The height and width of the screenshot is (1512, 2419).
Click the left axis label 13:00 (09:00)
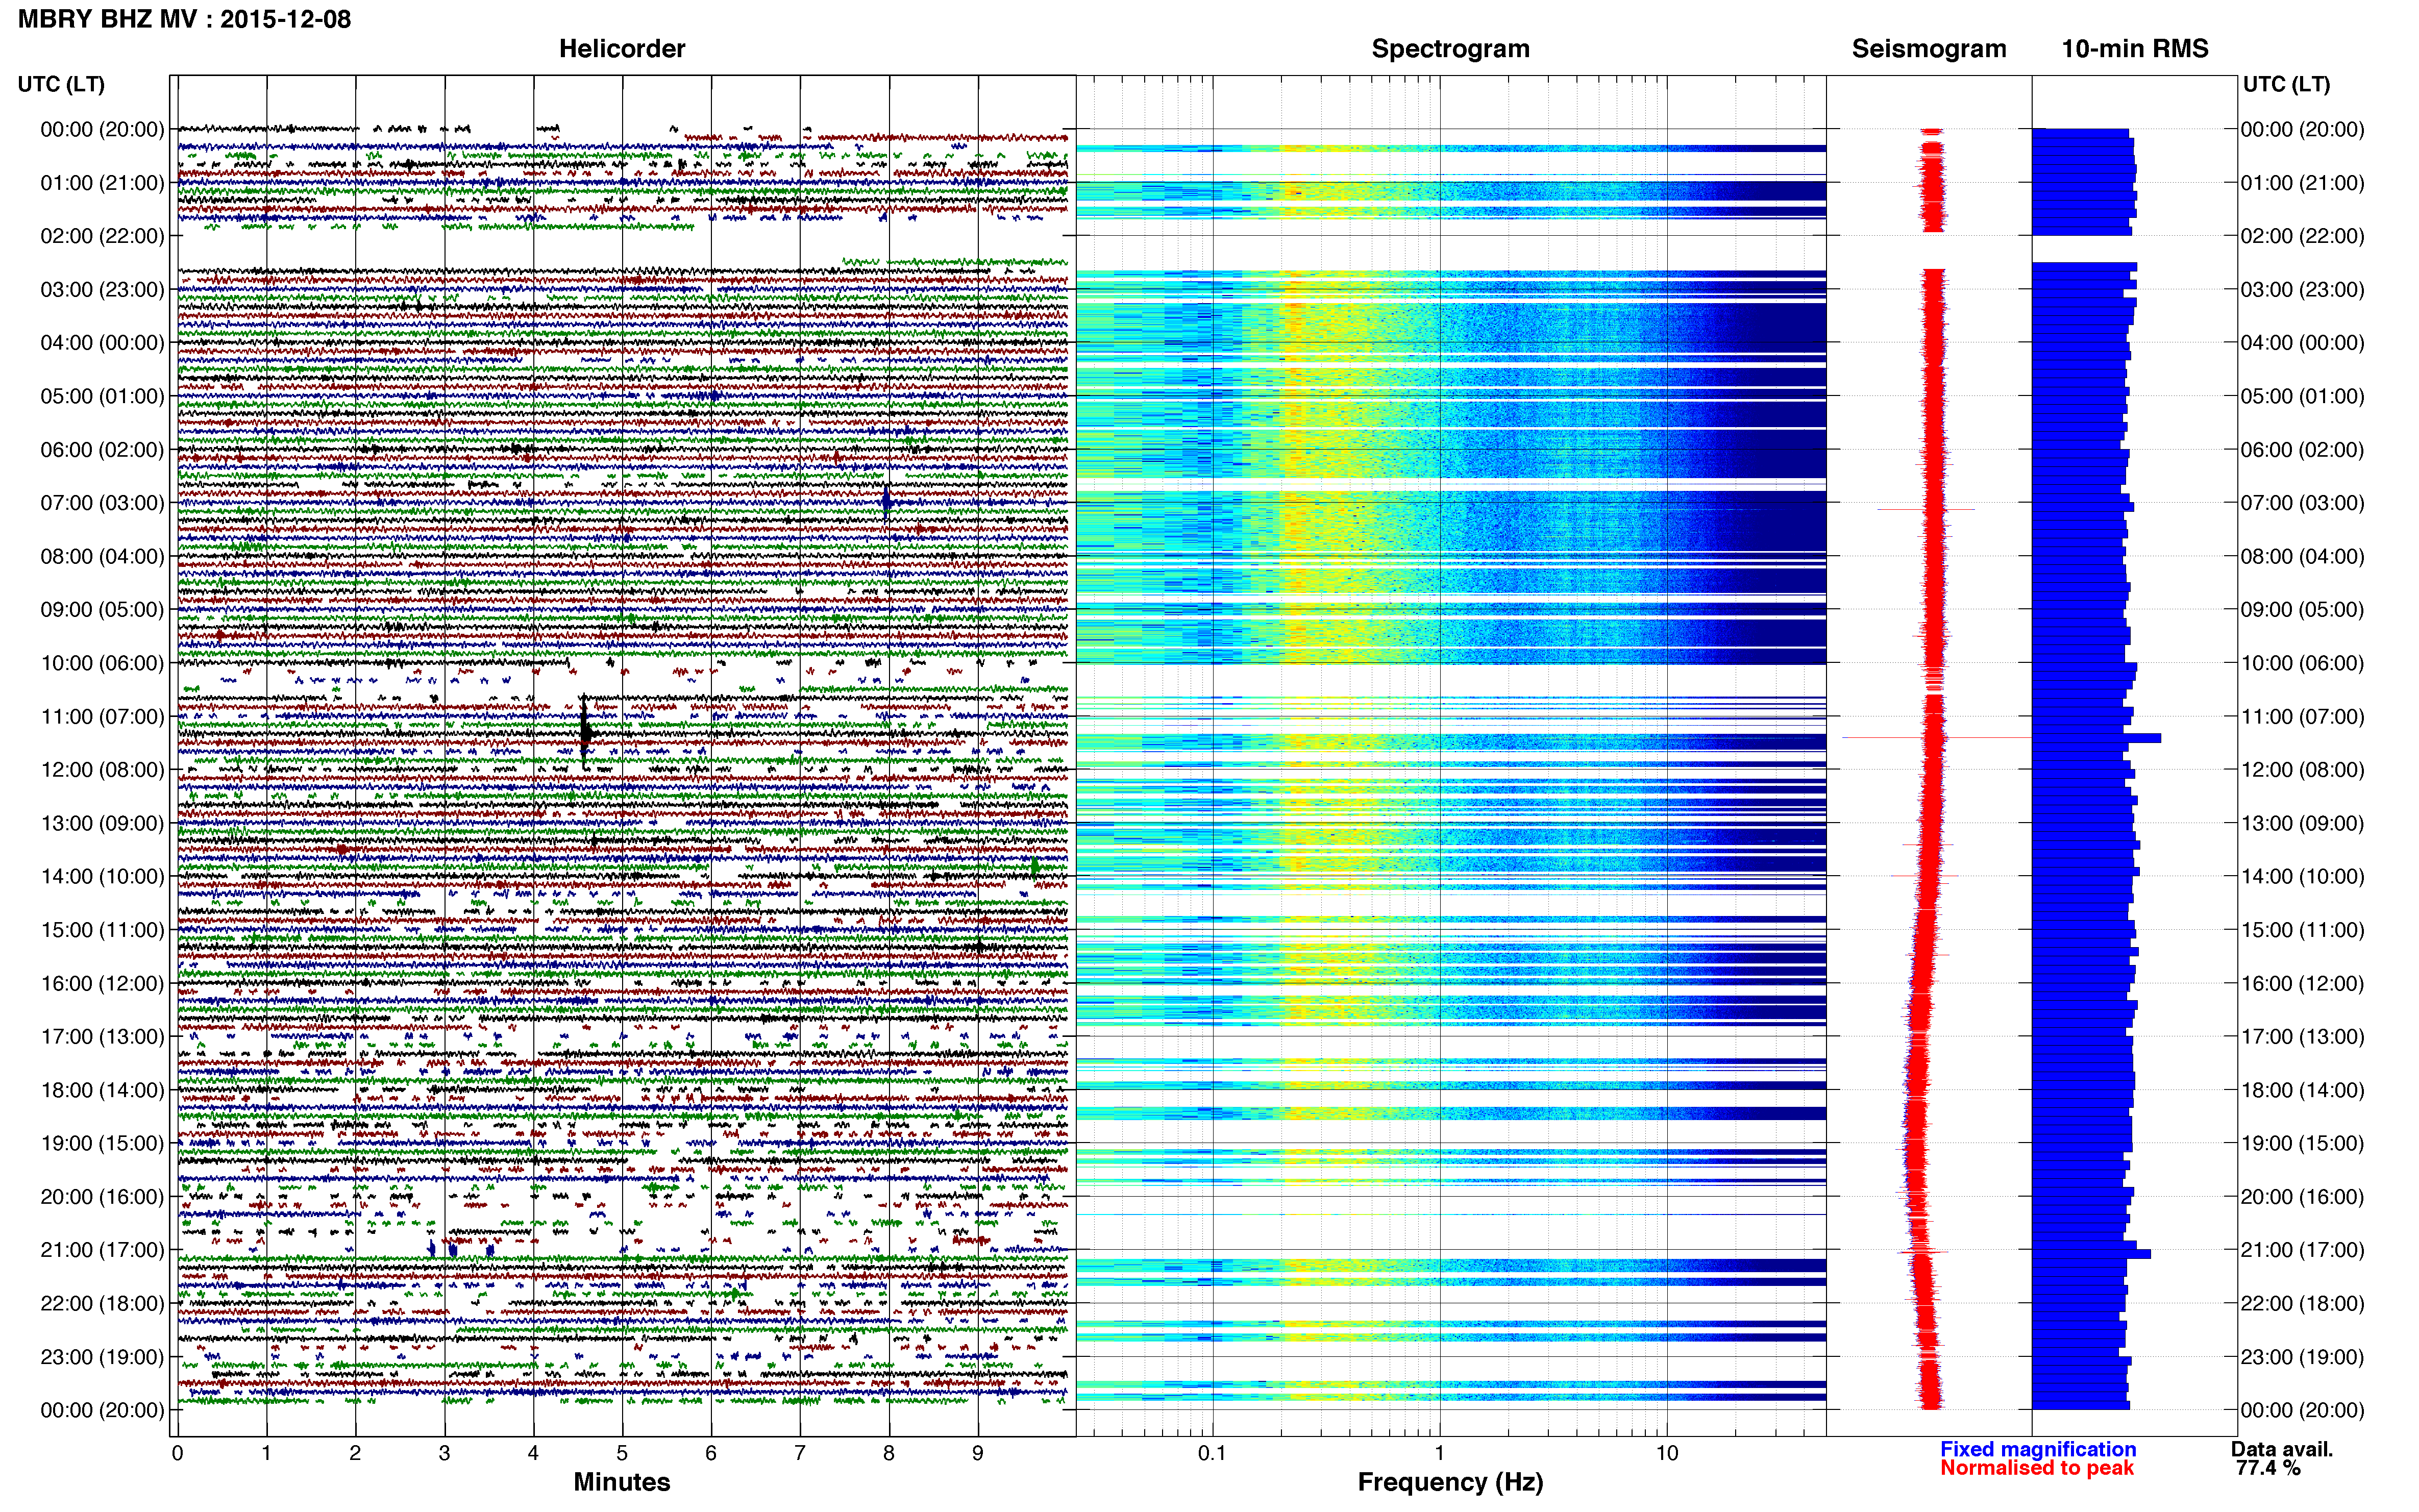click(x=102, y=823)
